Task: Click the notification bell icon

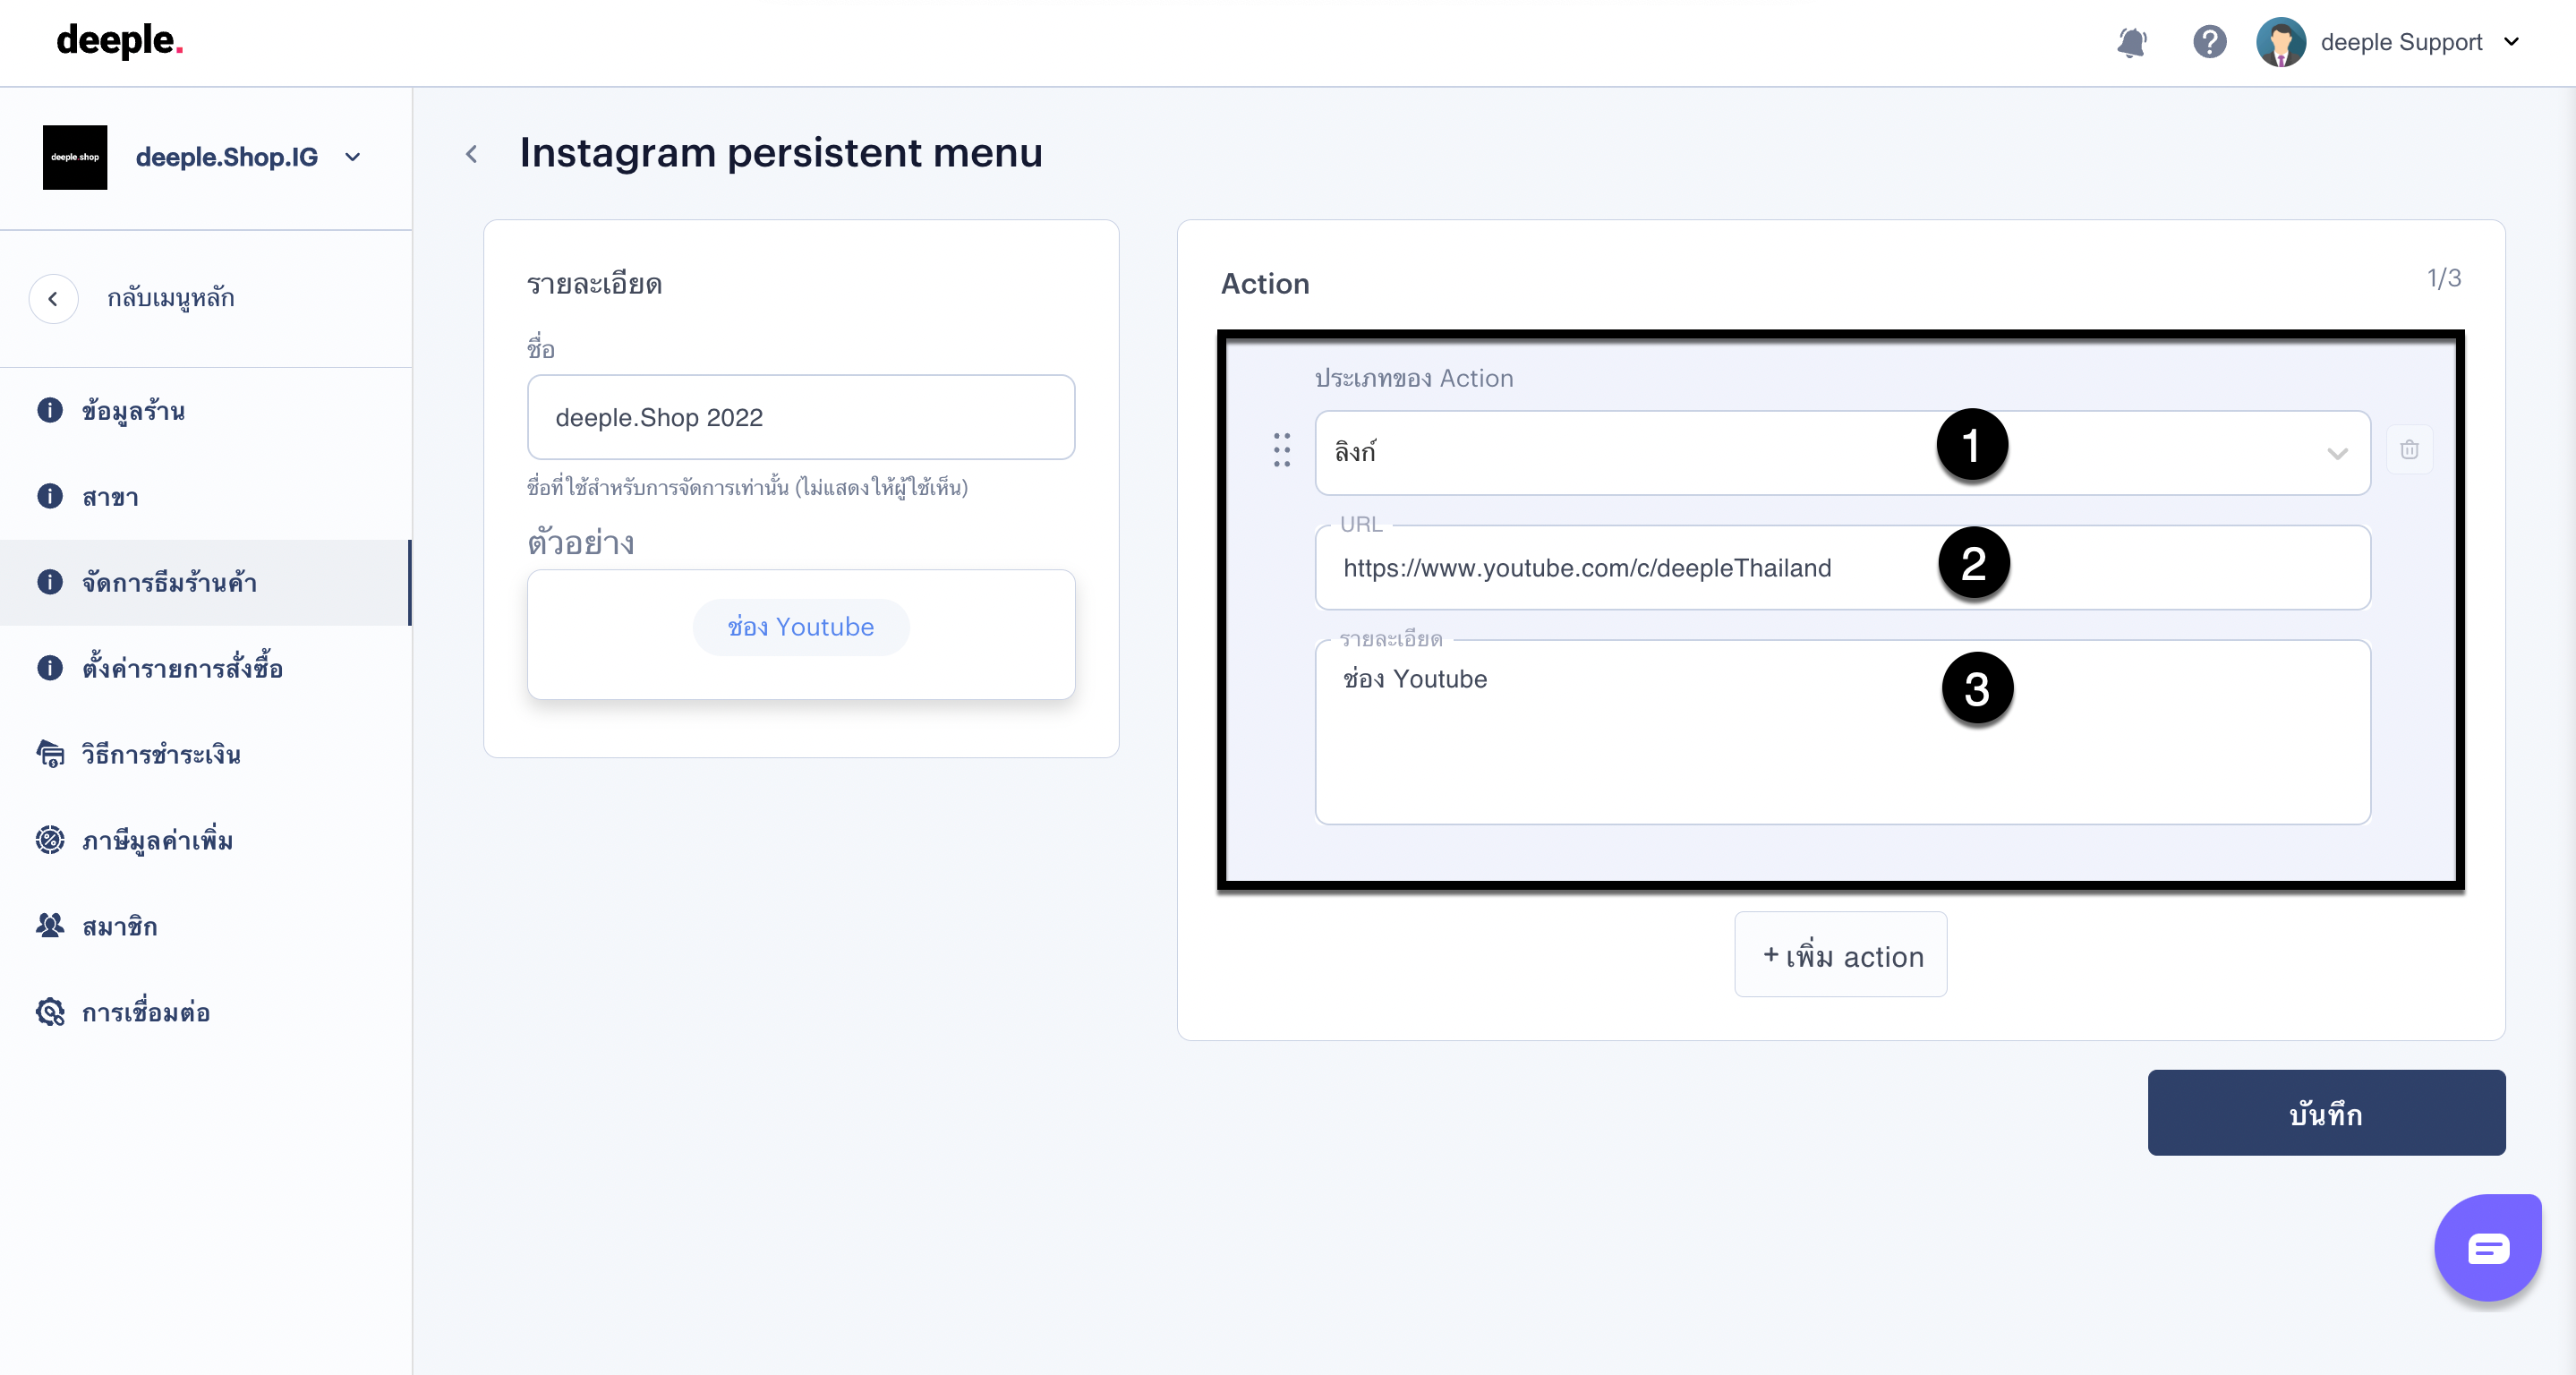Action: click(x=2131, y=42)
